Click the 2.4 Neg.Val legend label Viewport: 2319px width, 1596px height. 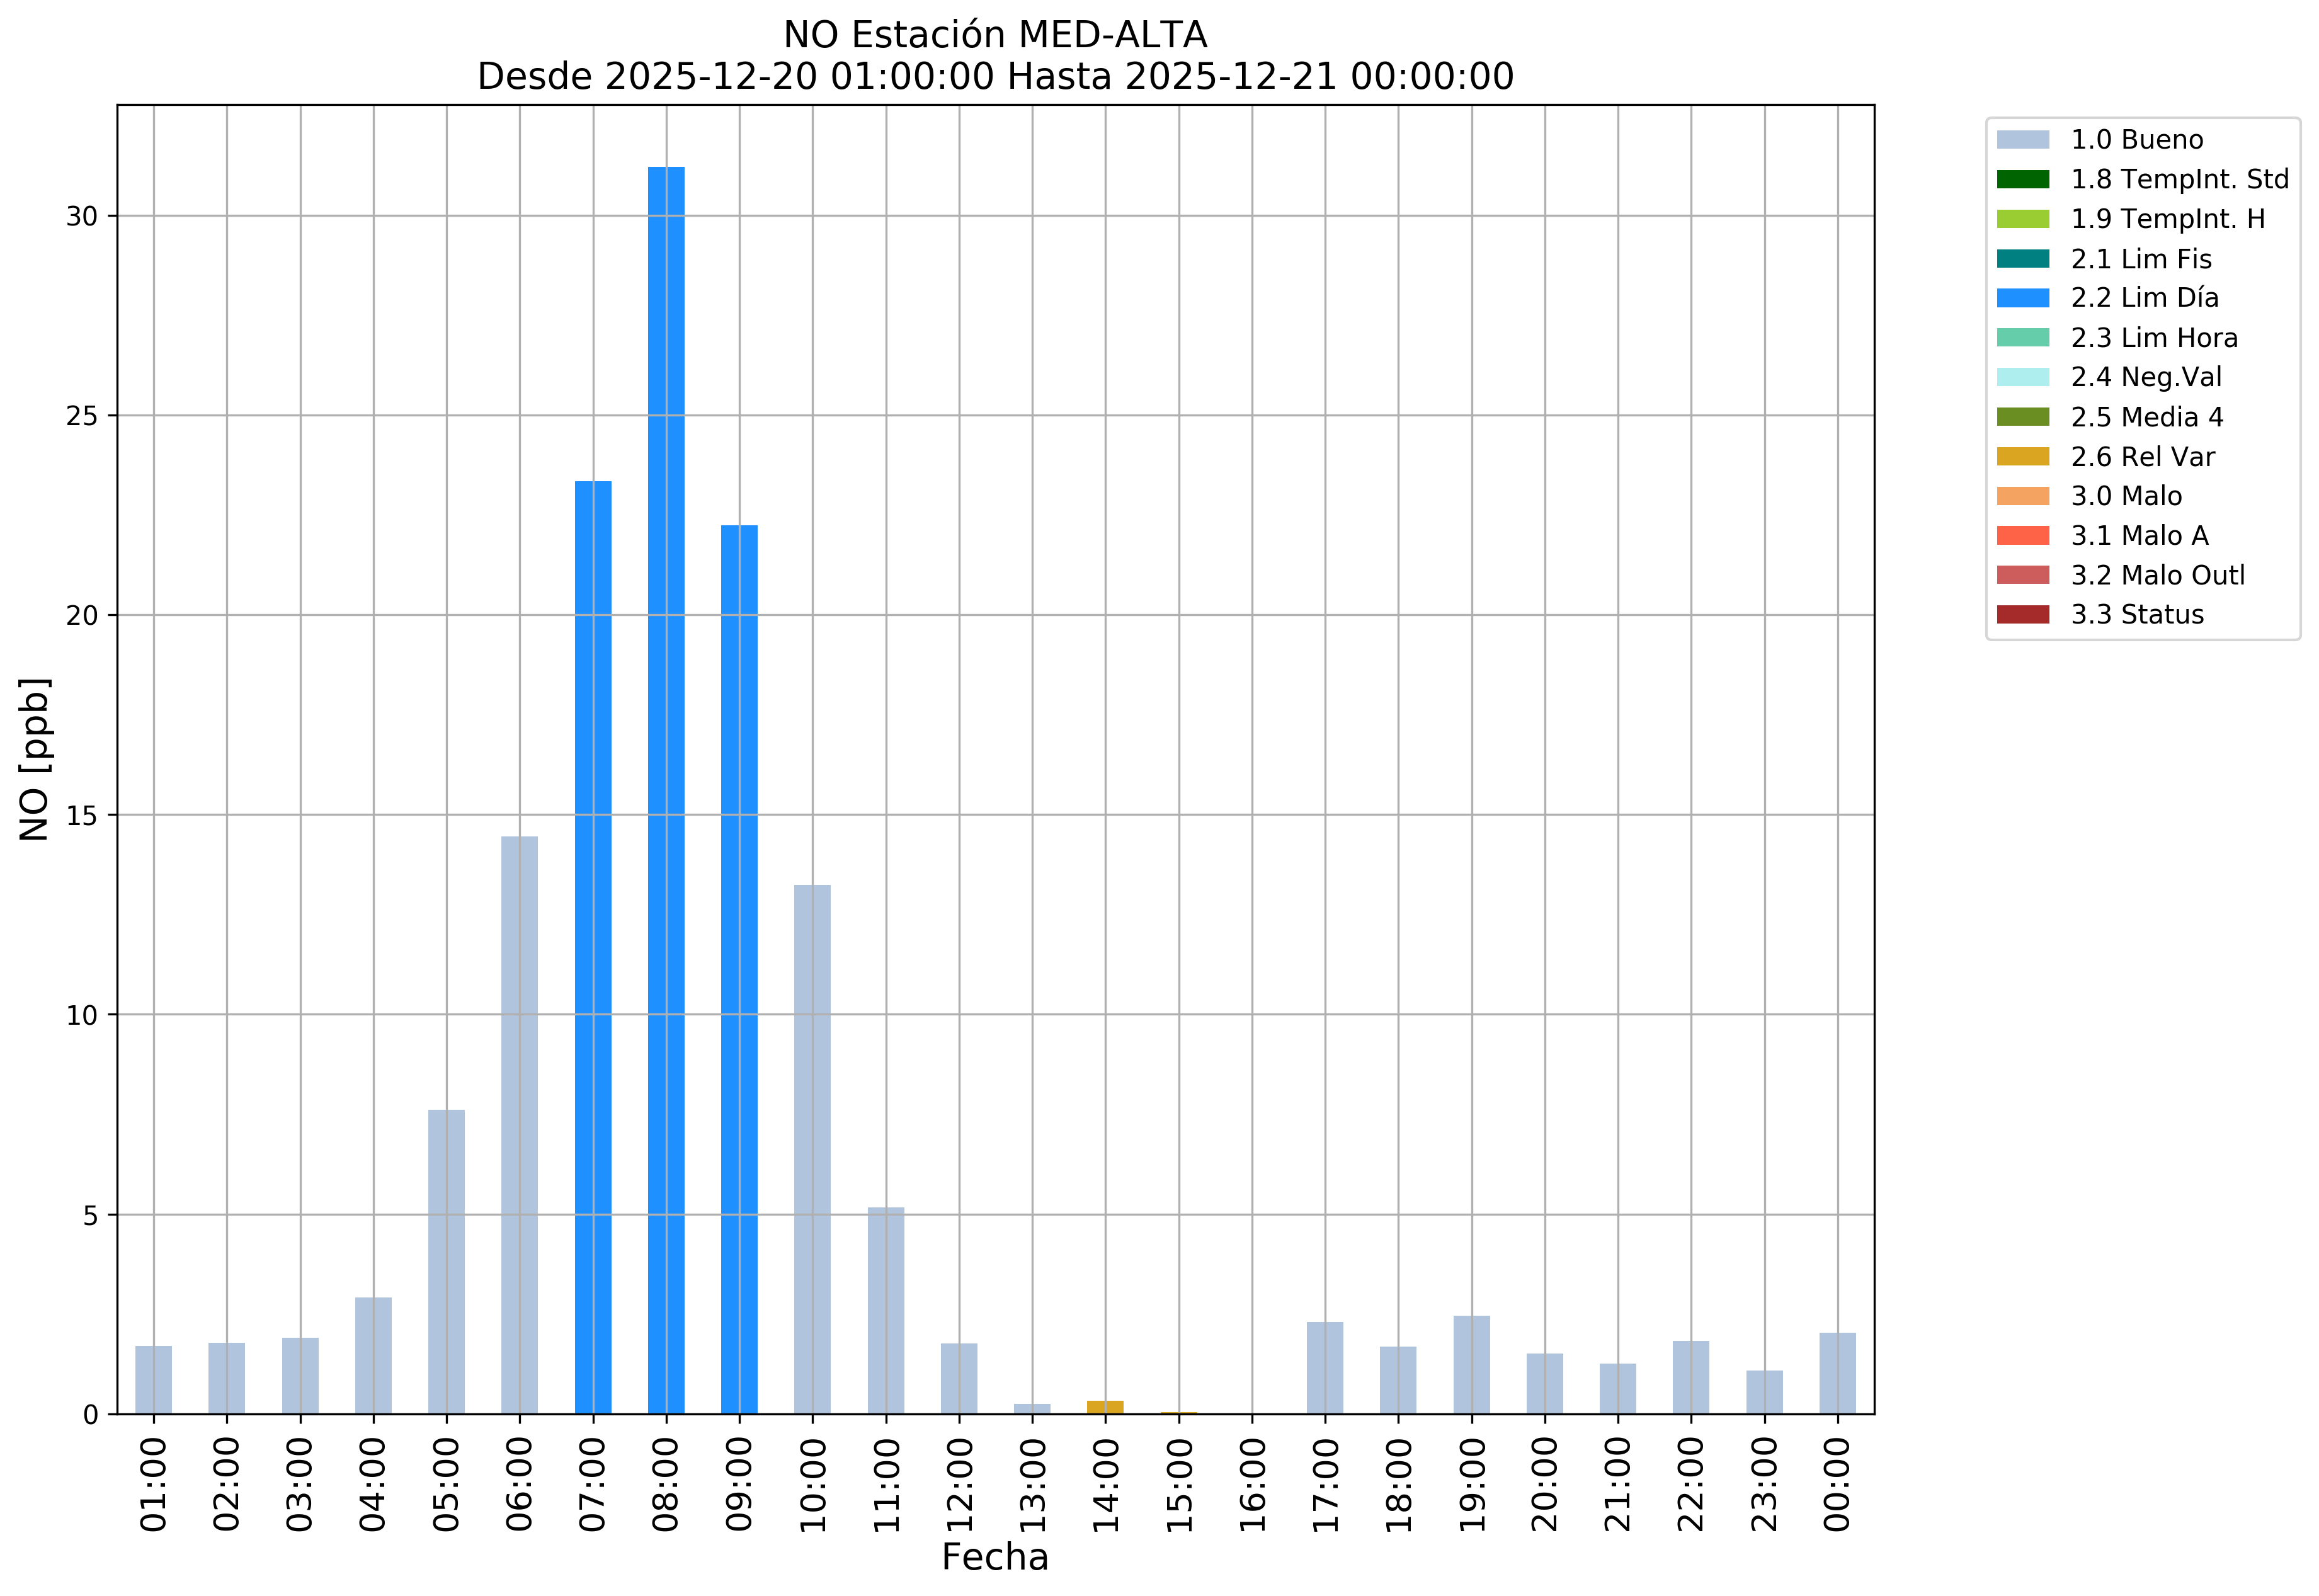[x=2146, y=378]
